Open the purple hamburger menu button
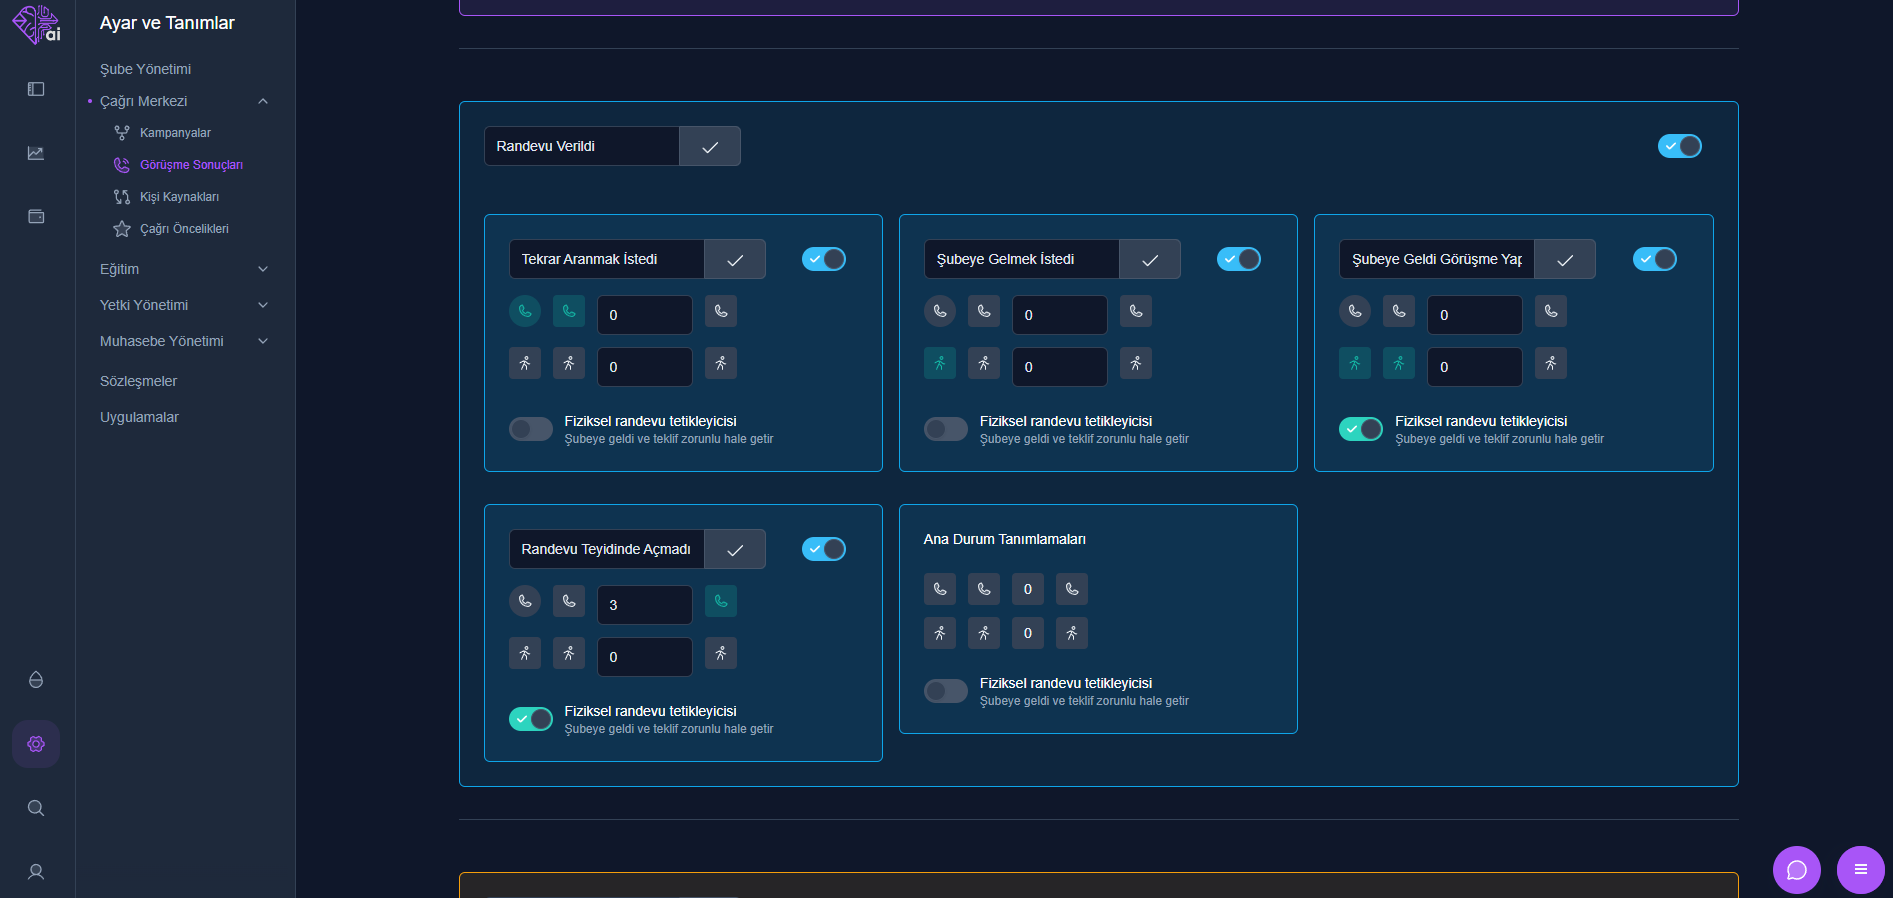 point(1861,870)
